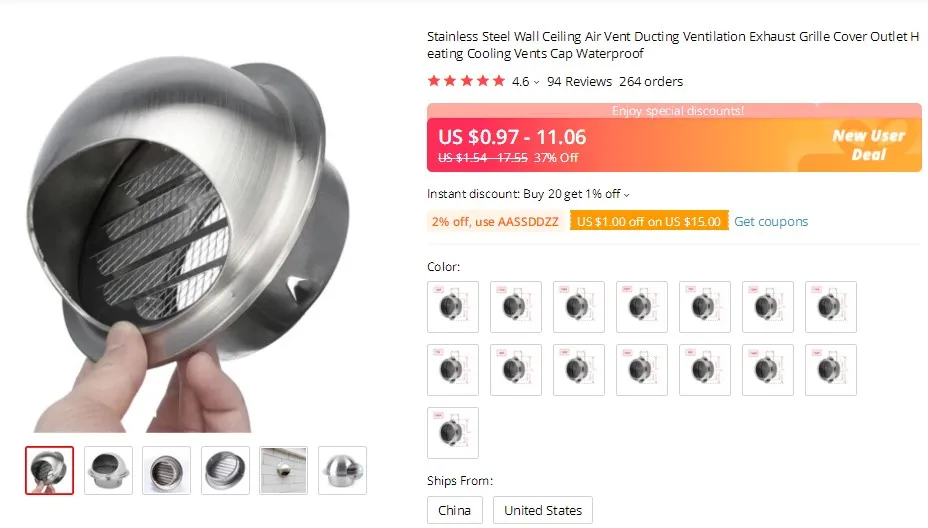Open the angled grille thumbnail image
Viewport: 928px width, 528px height.
[x=225, y=471]
